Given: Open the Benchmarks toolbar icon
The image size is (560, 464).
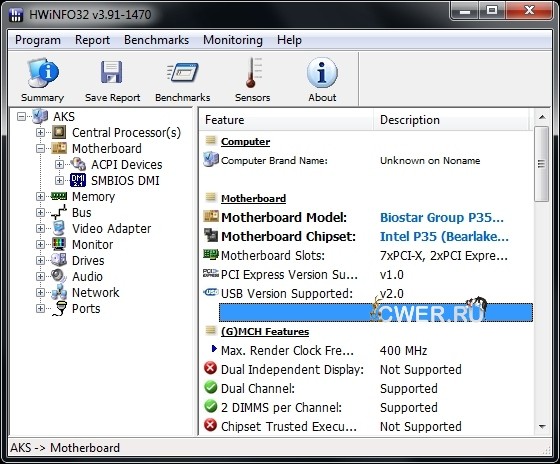Looking at the screenshot, I should click(x=182, y=73).
